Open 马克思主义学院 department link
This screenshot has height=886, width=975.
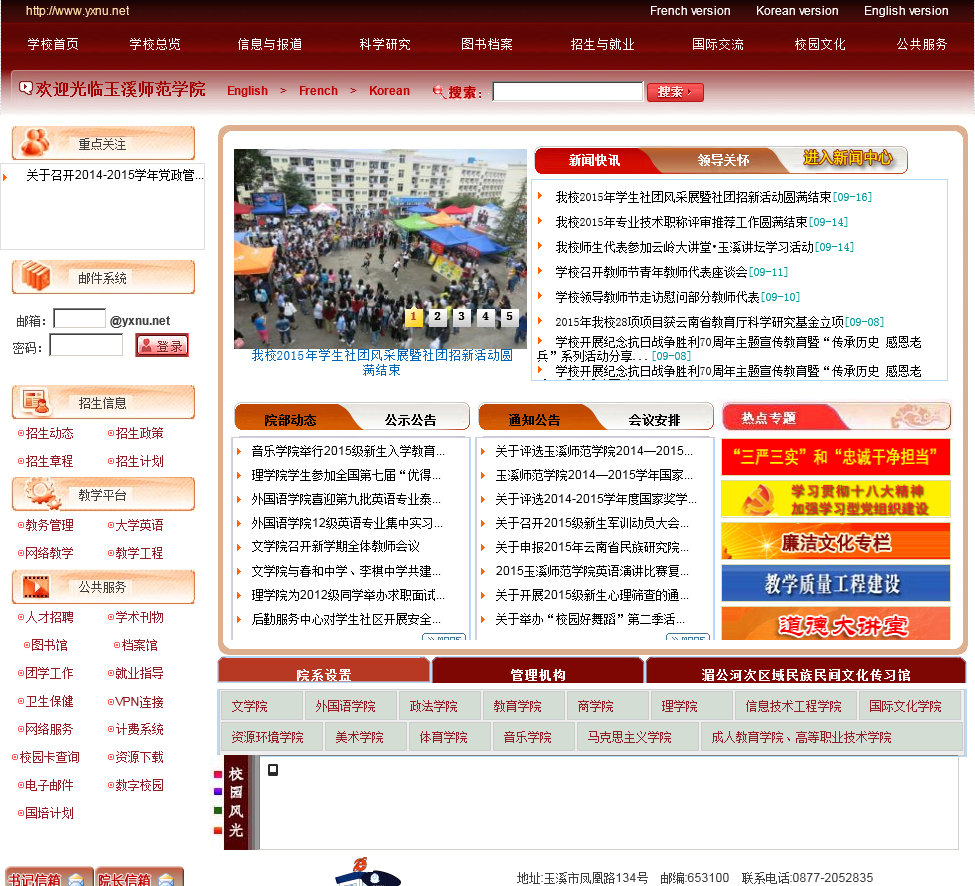coord(629,737)
